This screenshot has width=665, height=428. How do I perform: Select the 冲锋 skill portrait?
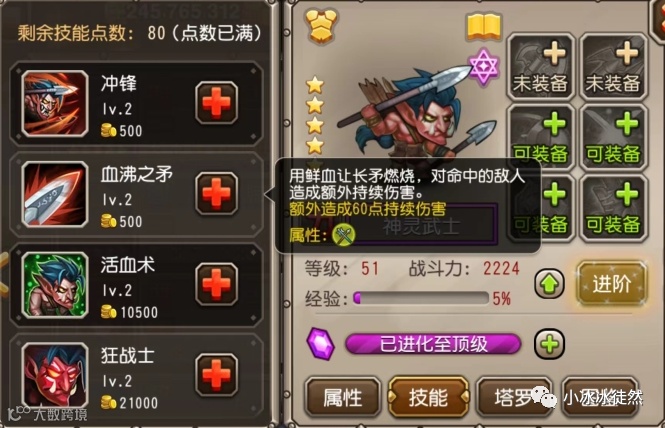click(55, 103)
